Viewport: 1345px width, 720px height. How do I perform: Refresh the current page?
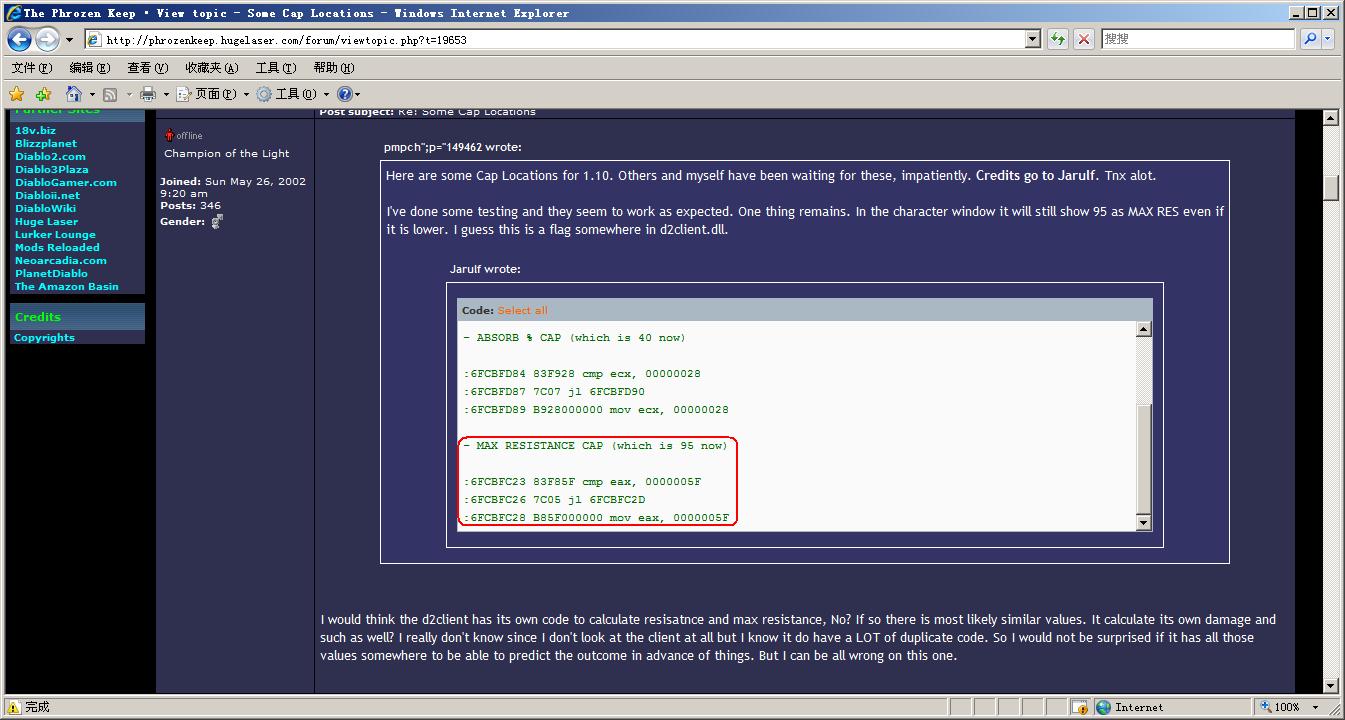[1058, 40]
